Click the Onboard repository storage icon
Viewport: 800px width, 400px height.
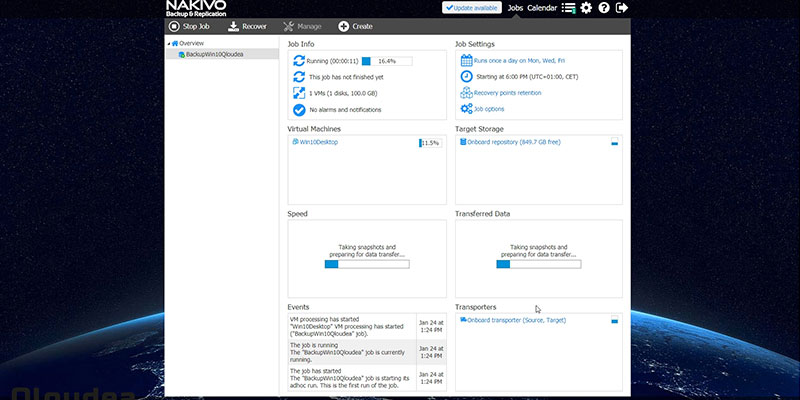[463, 142]
